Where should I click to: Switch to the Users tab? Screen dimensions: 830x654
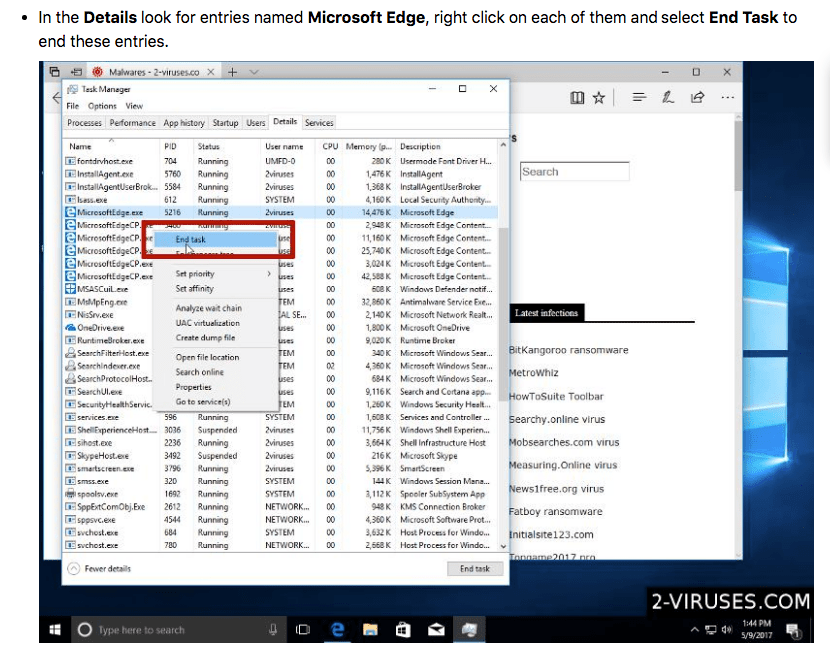(256, 123)
